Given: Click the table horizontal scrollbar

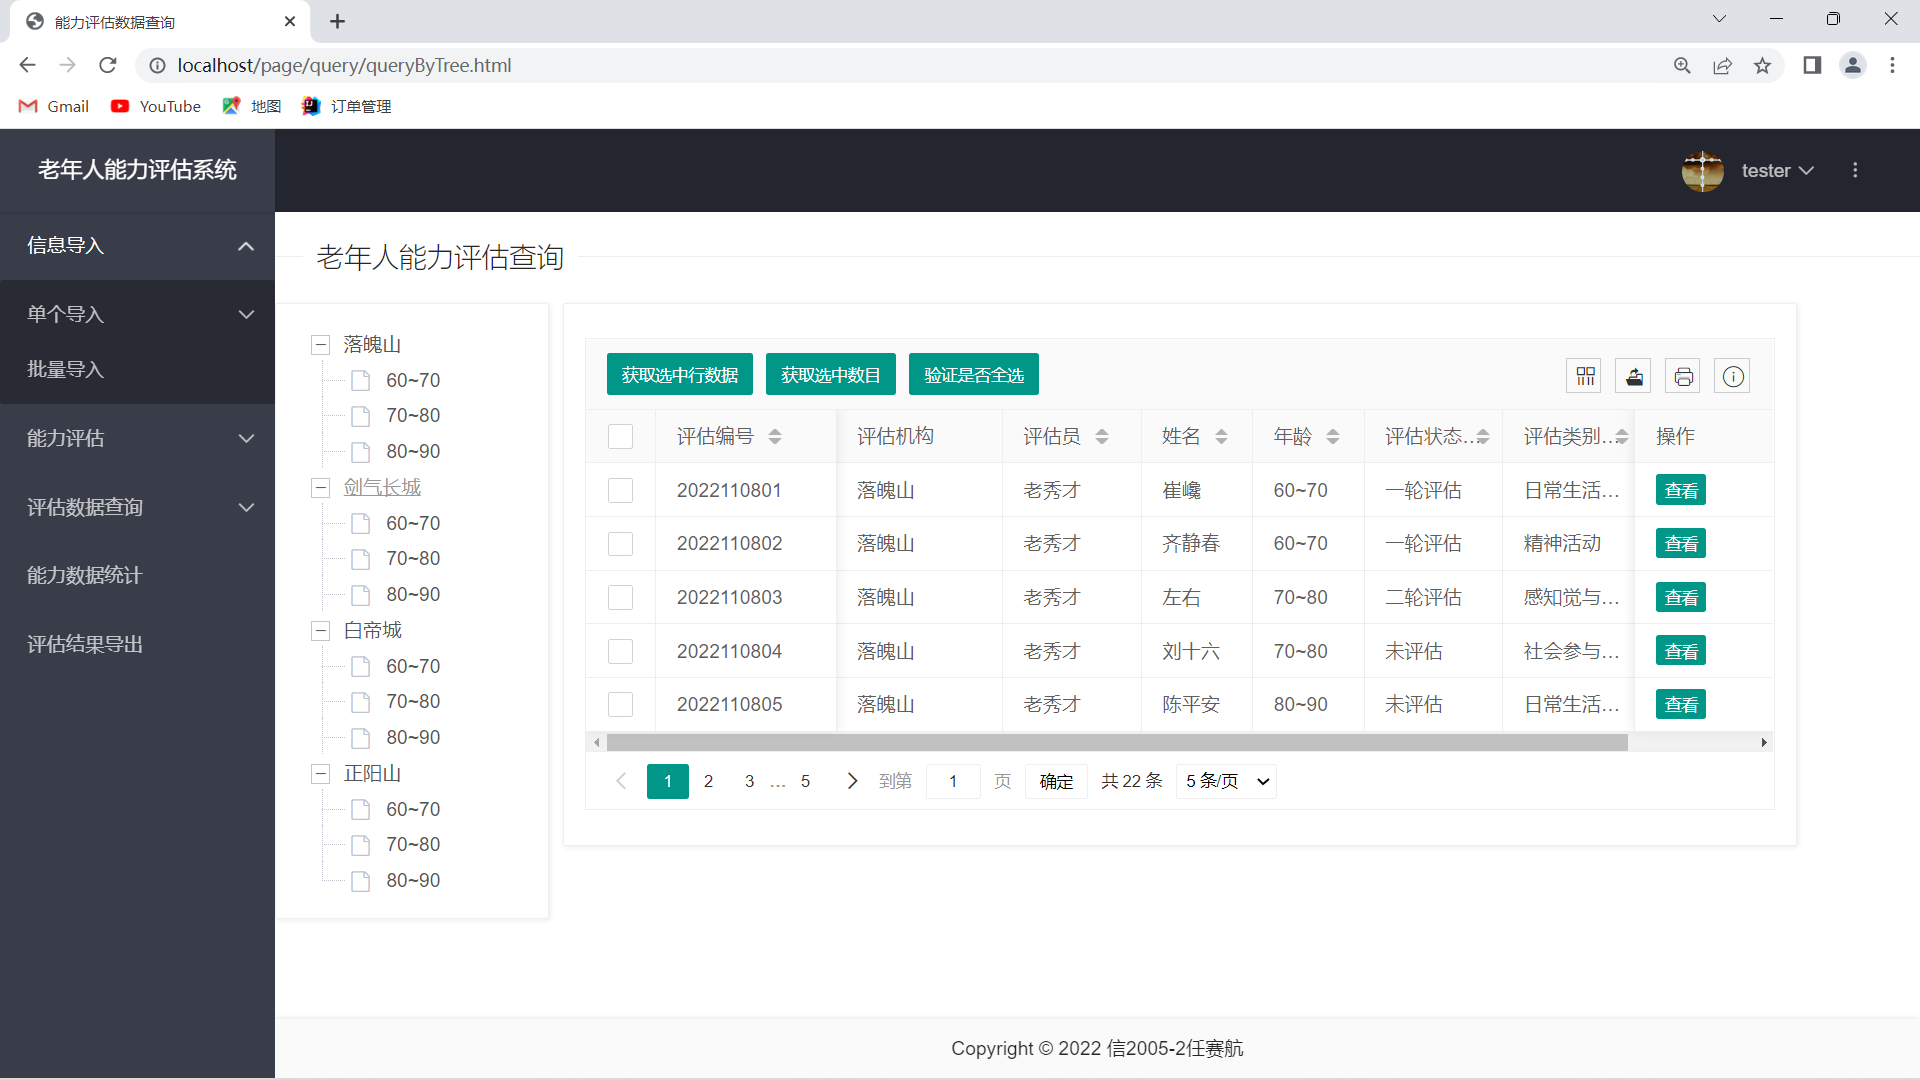Looking at the screenshot, I should pos(1116,742).
